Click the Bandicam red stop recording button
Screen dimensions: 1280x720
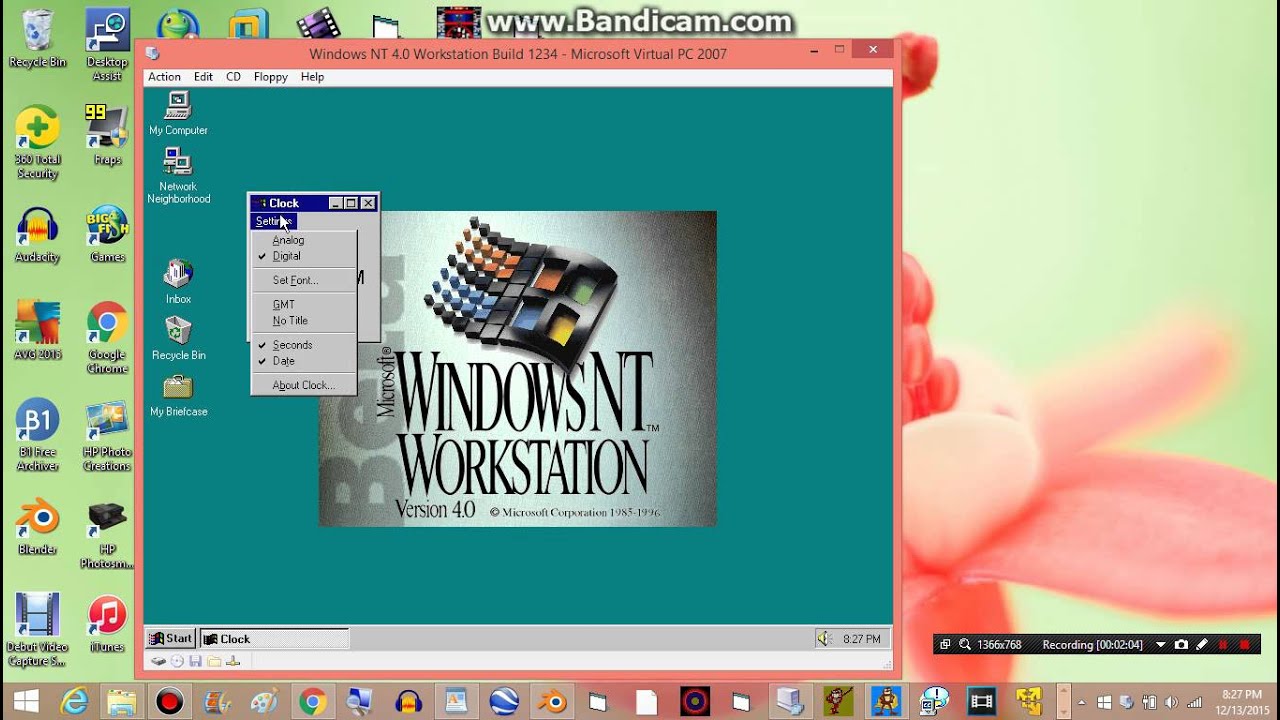coord(1243,645)
